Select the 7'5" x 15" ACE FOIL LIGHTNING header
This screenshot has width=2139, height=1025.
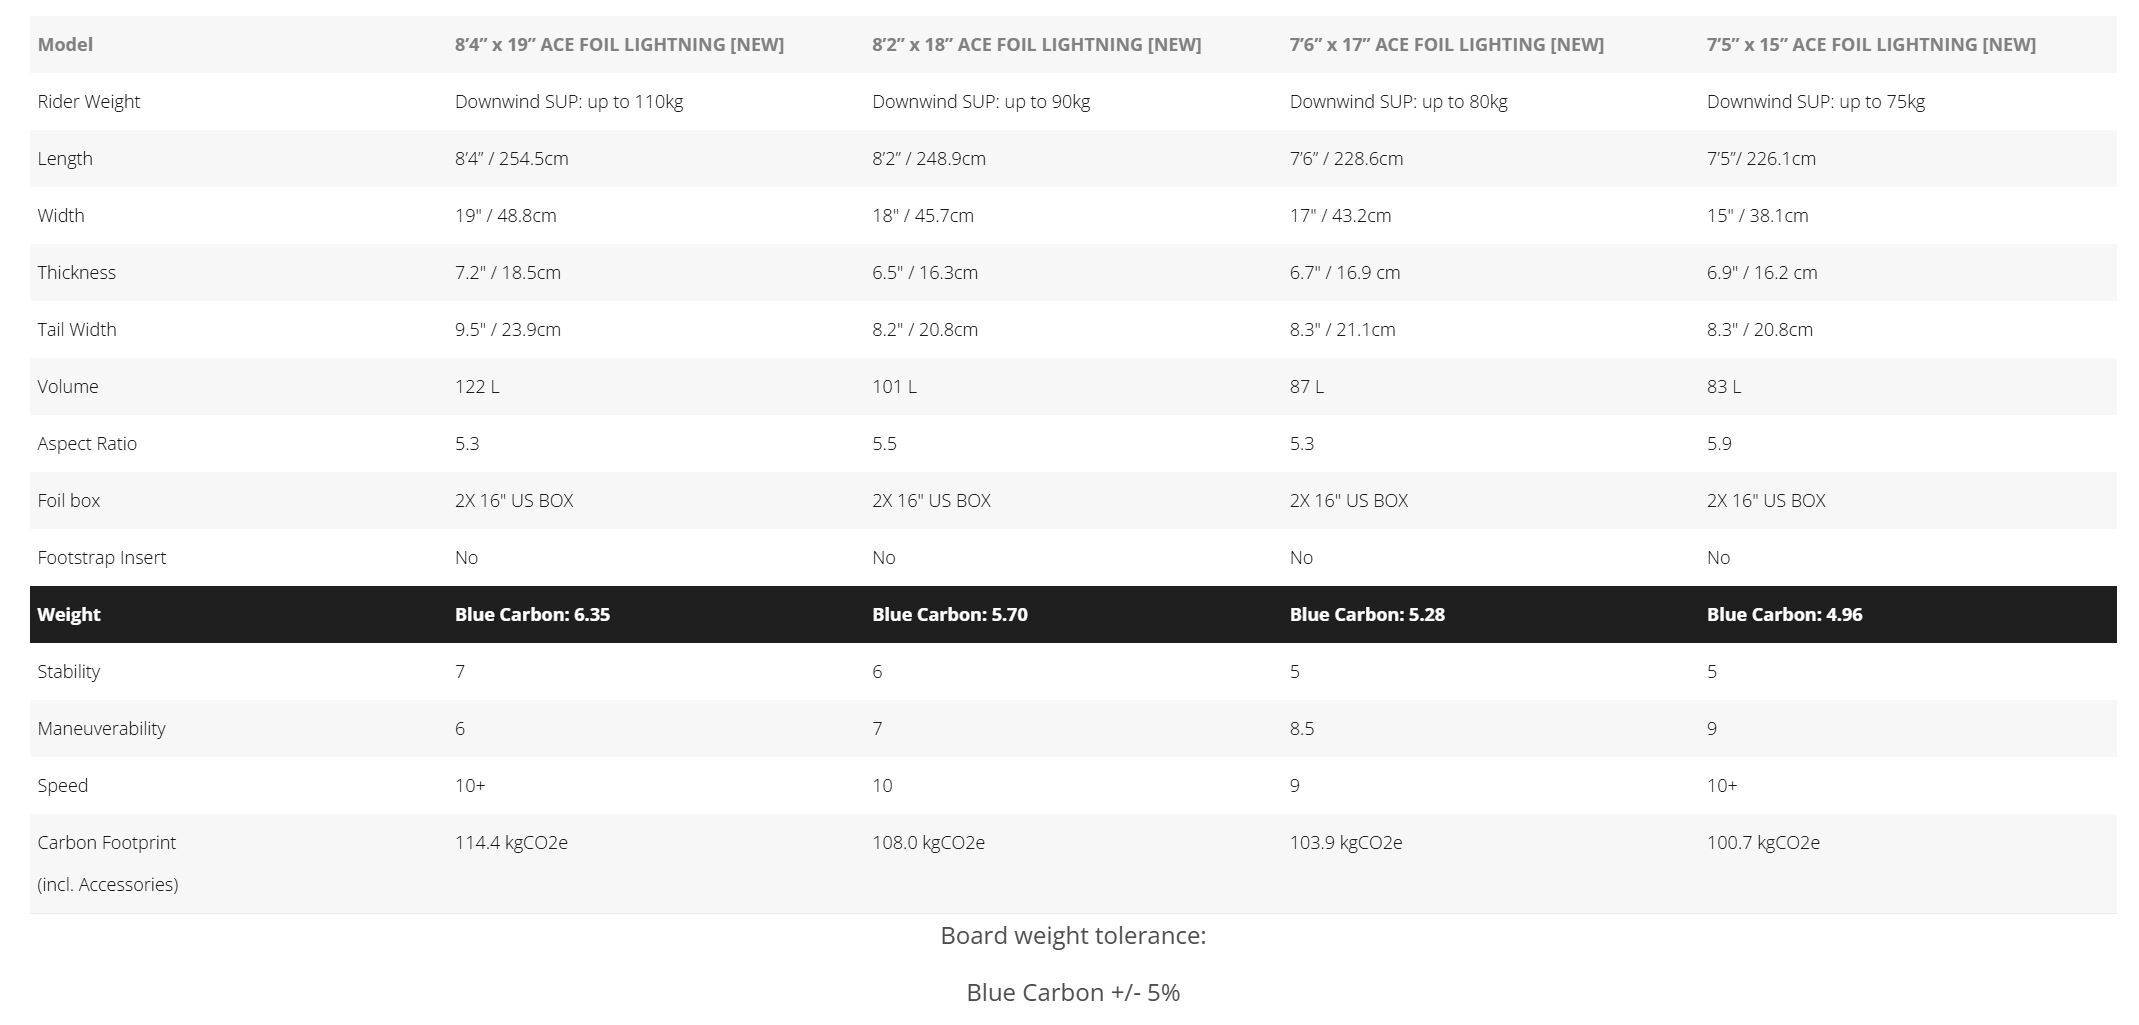(1870, 44)
